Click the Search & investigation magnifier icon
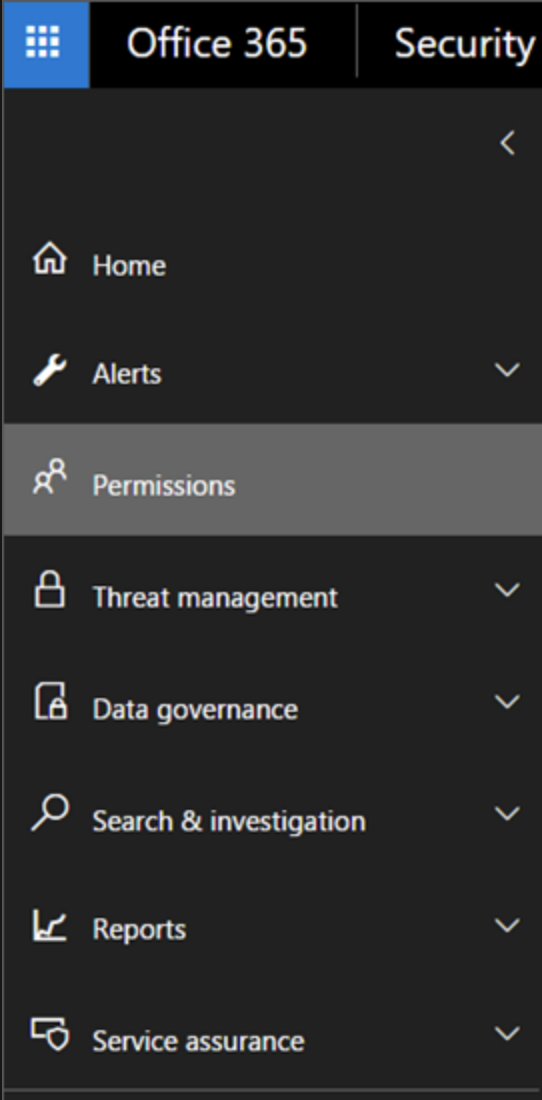 [x=50, y=812]
